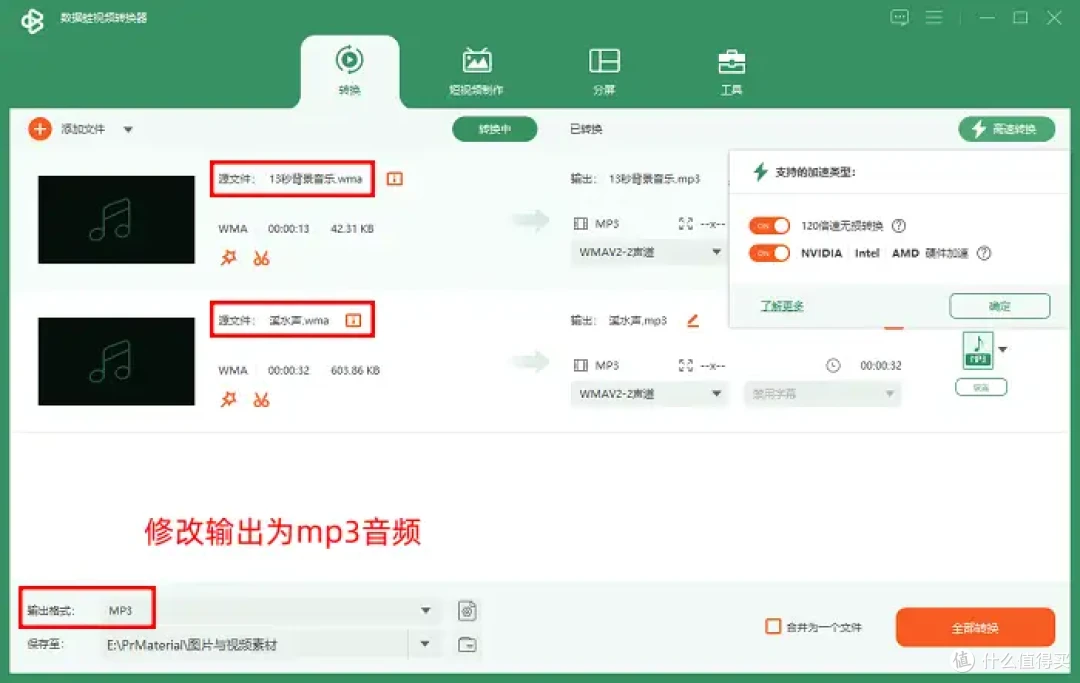This screenshot has width=1080, height=683.
Task: Click help icon next to 120倍速无损转换
Action: click(899, 226)
